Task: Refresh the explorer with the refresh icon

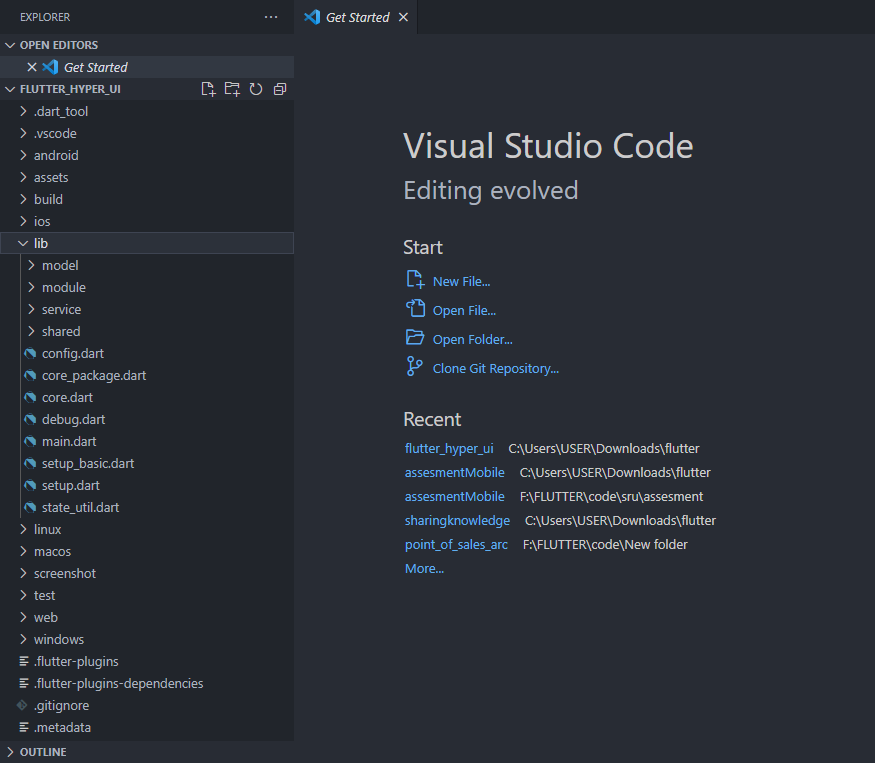Action: coord(256,89)
